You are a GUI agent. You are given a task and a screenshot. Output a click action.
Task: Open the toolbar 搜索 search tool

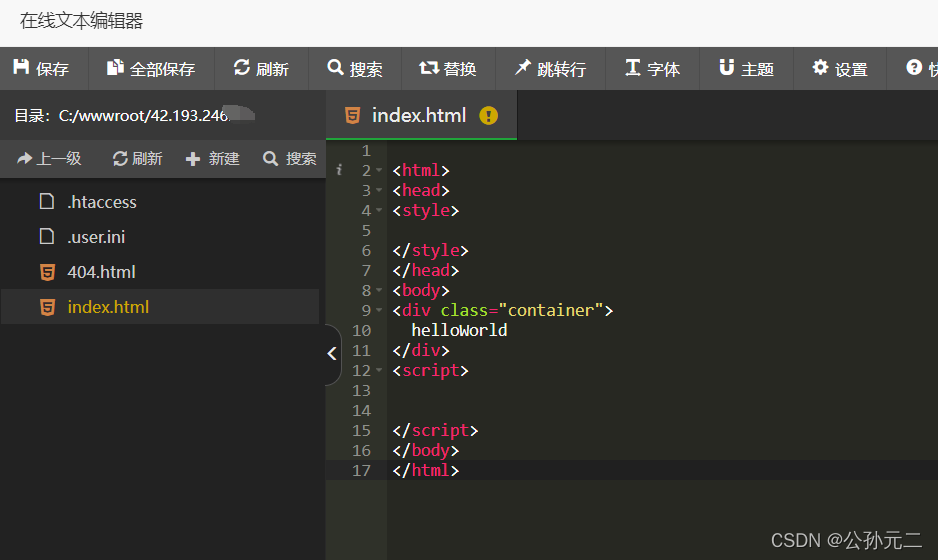pos(355,69)
